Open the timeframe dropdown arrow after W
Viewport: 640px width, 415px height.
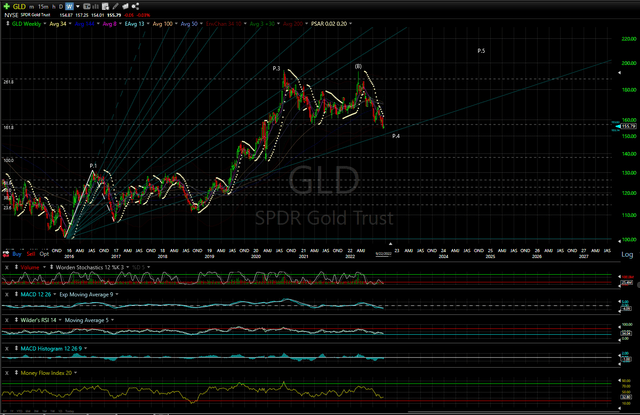pos(78,7)
